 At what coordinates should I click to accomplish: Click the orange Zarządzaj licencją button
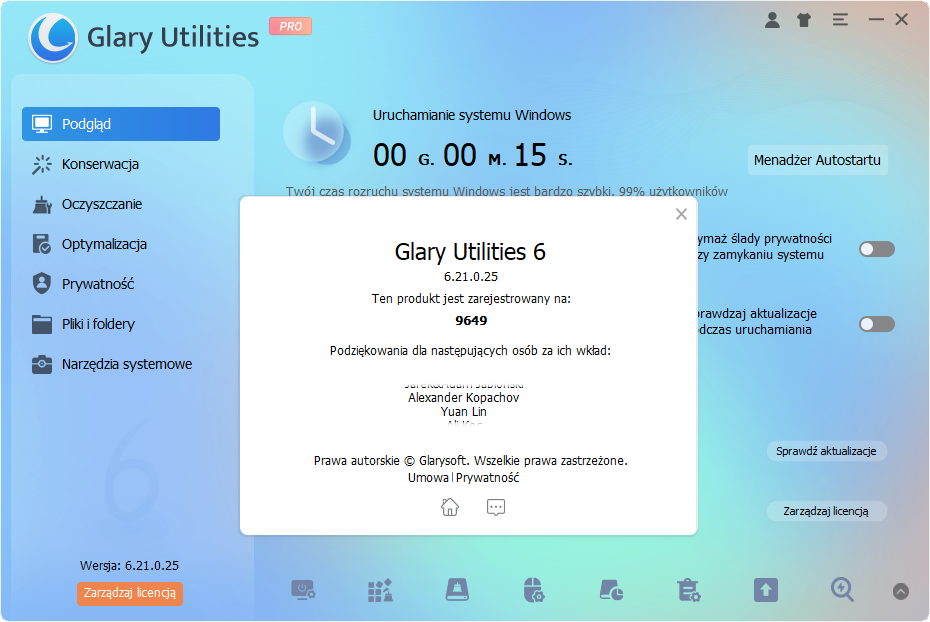[130, 593]
